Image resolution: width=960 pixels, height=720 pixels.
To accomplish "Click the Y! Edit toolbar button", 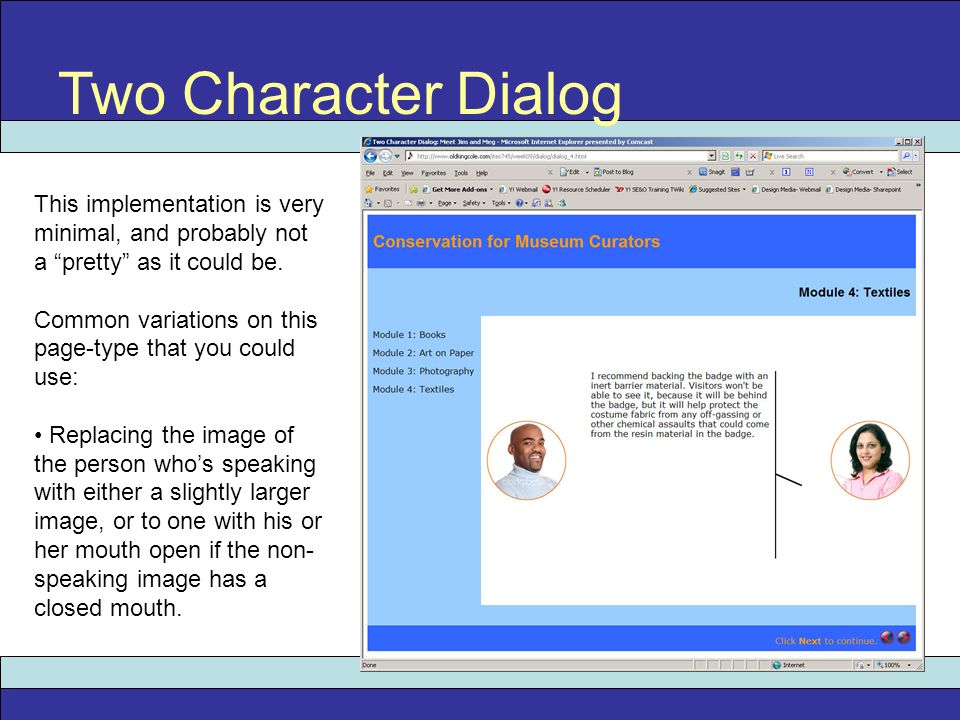I will [570, 172].
